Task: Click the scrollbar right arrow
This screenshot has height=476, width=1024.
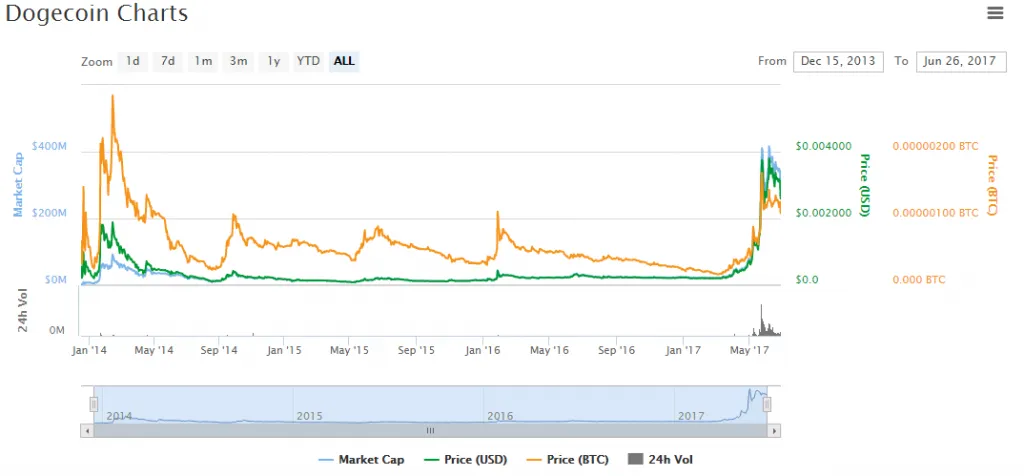Action: (775, 431)
